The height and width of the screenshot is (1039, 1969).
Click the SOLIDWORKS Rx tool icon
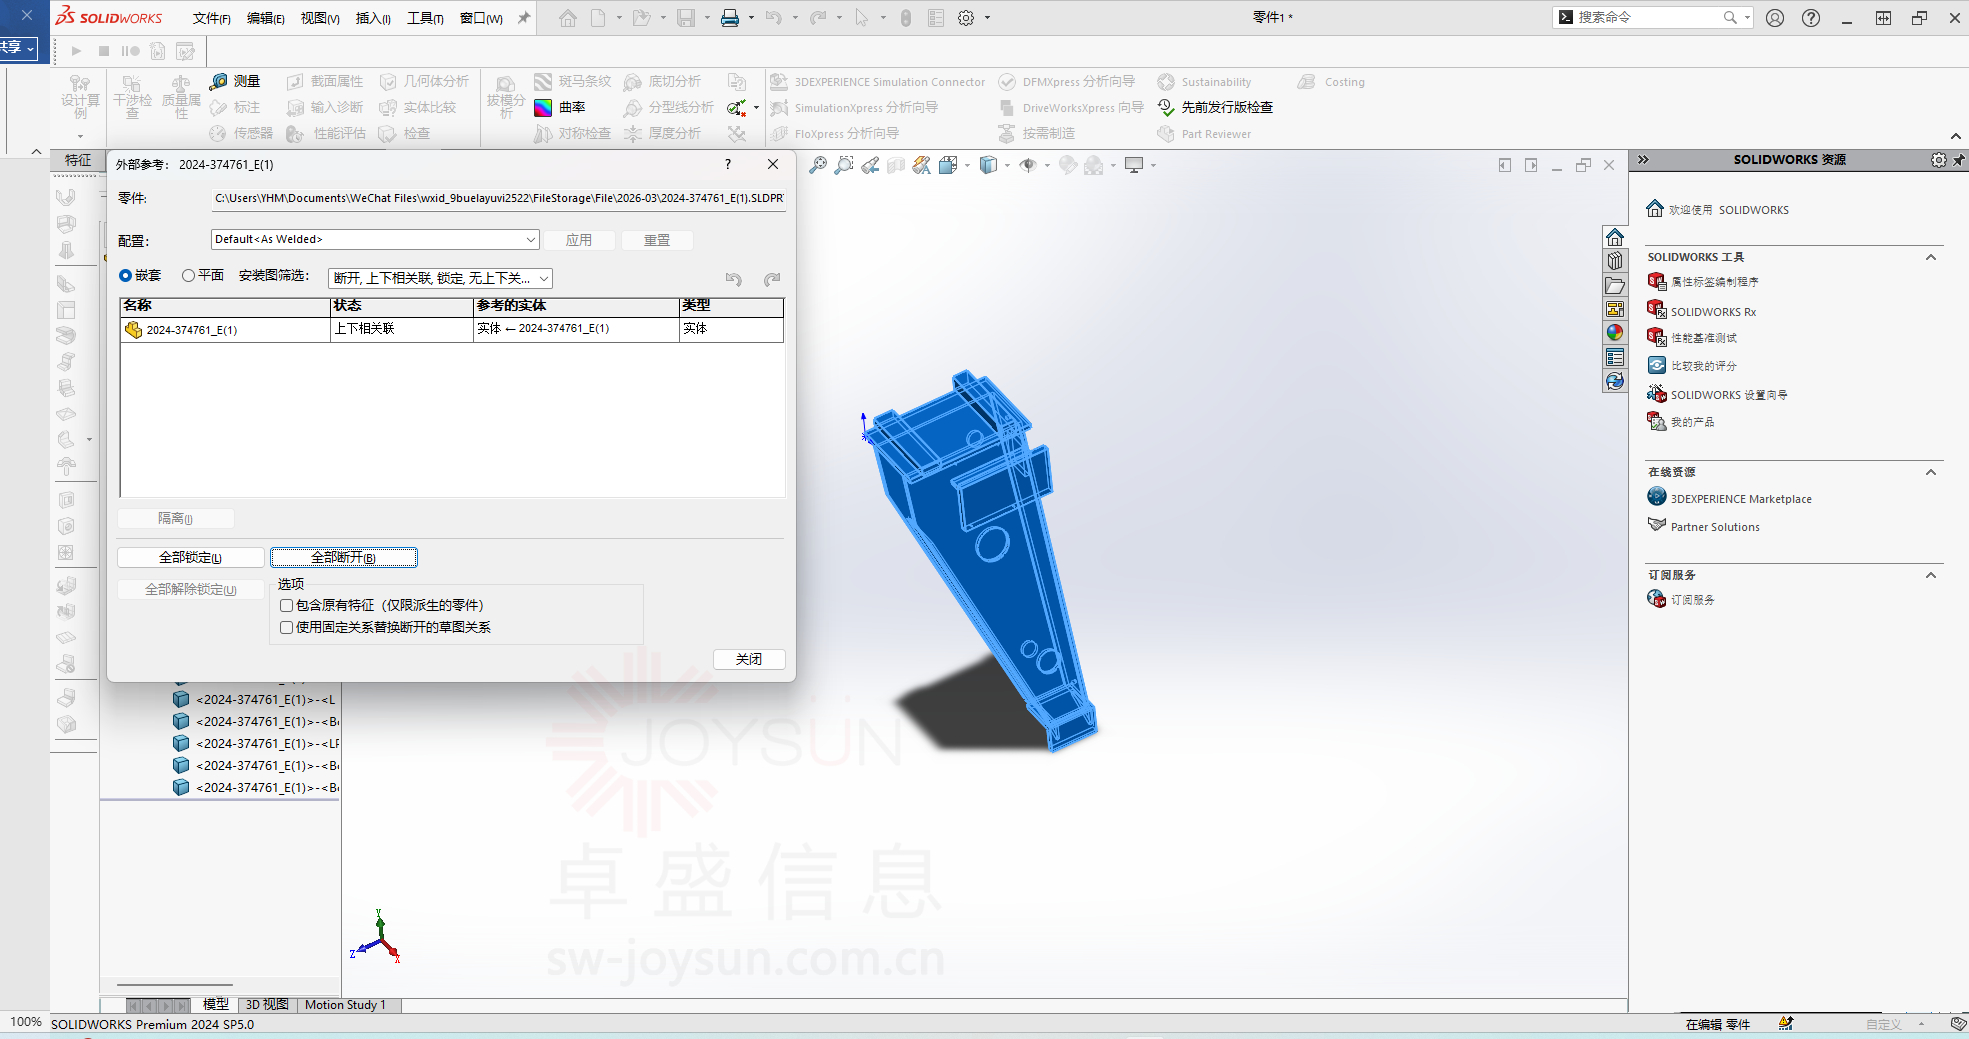(1657, 311)
